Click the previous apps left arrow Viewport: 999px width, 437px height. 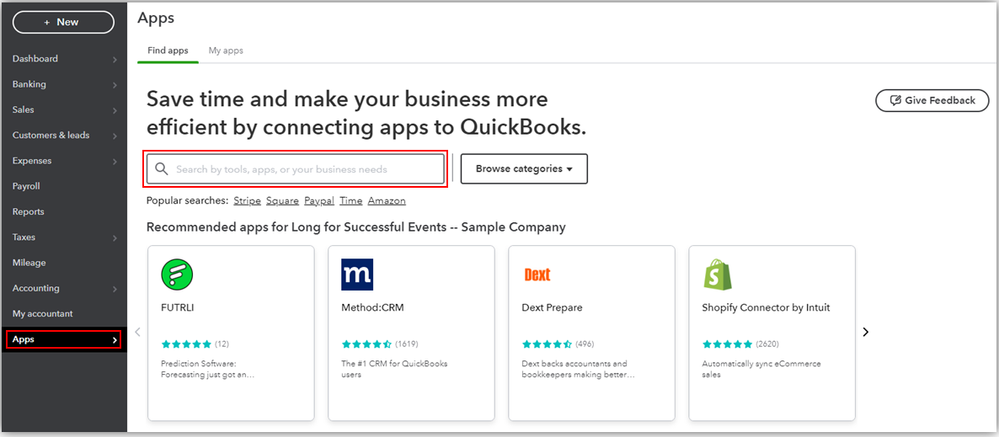(138, 332)
